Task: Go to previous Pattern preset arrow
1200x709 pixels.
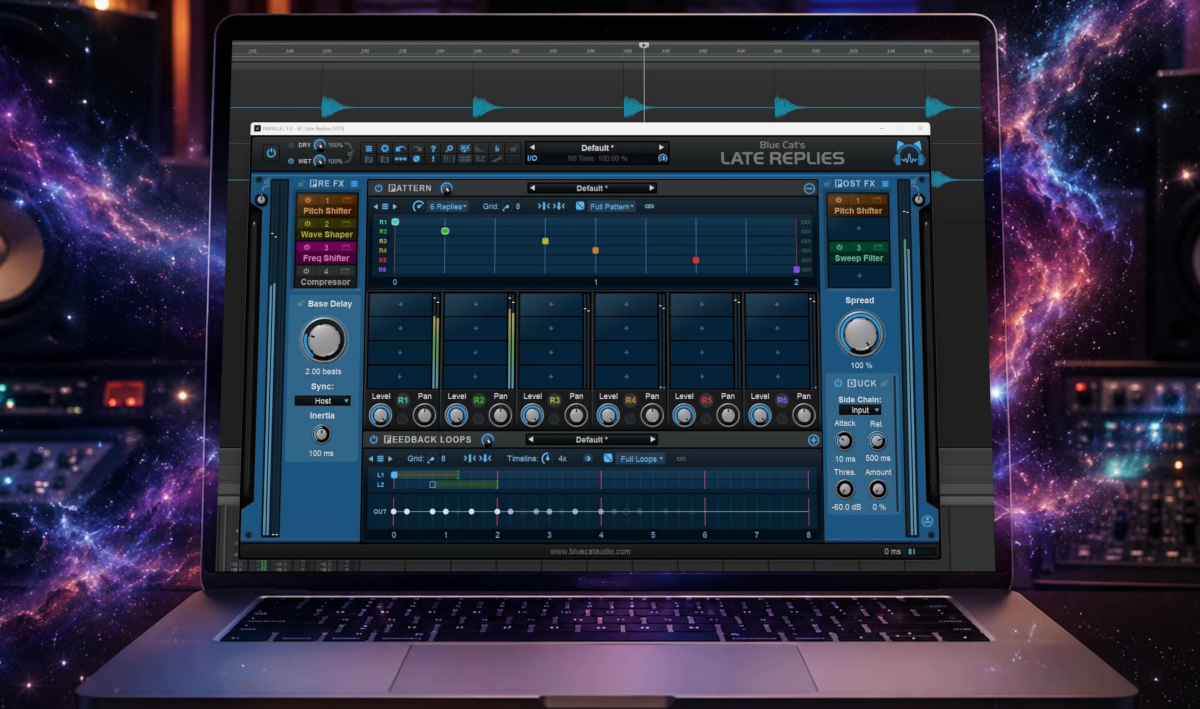Action: (532, 188)
